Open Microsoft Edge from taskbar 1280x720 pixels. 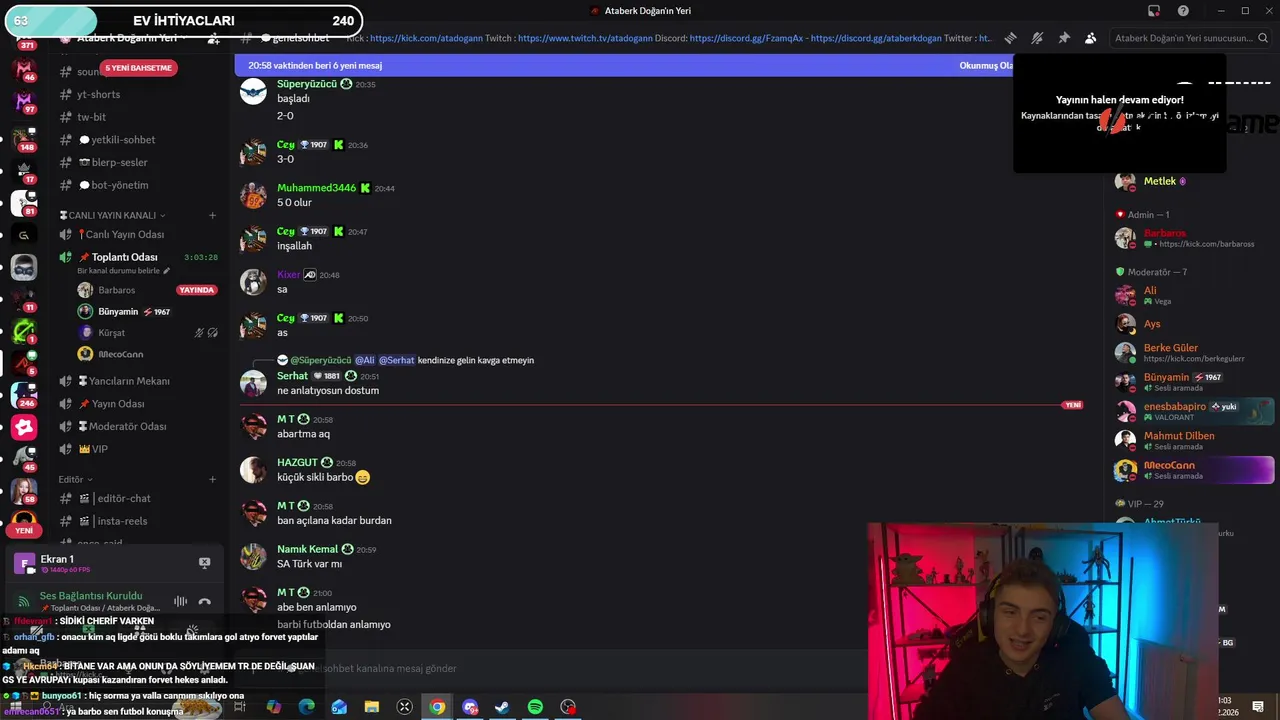[x=306, y=707]
